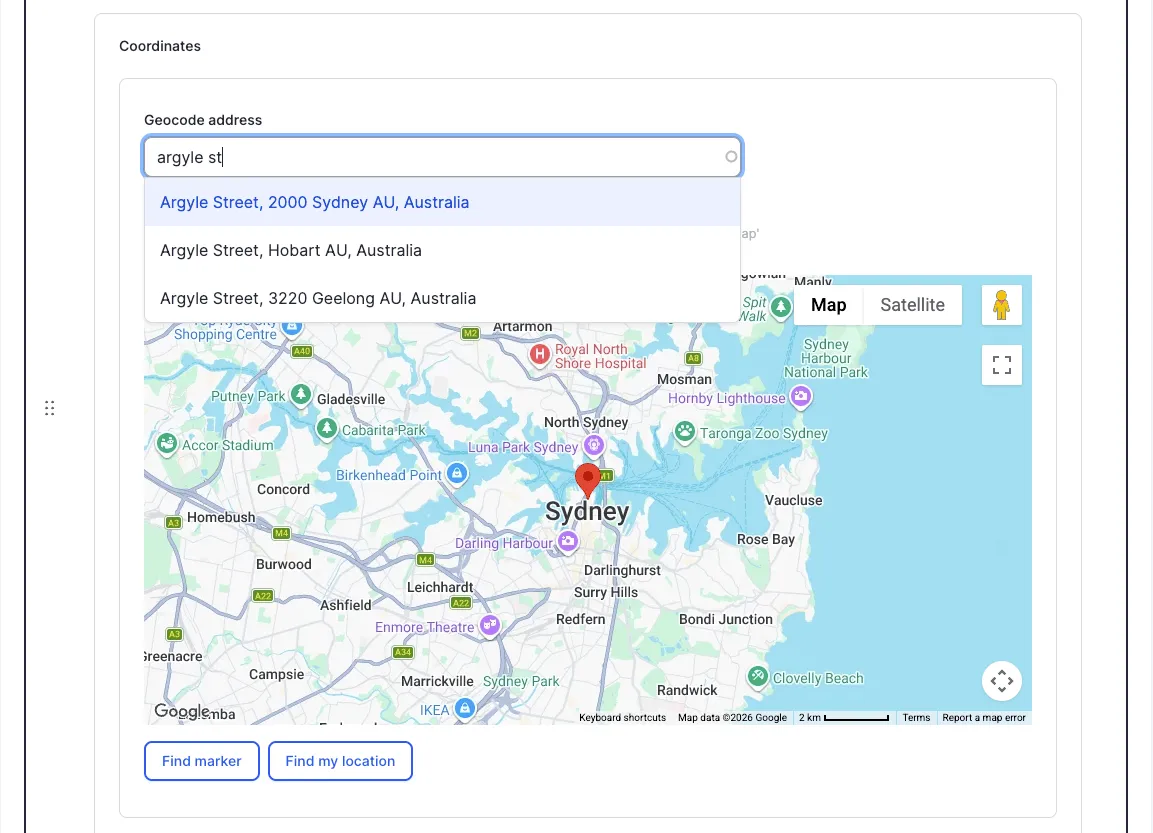This screenshot has height=833, width=1153.
Task: Click the Marrickville map label
Action: click(437, 681)
